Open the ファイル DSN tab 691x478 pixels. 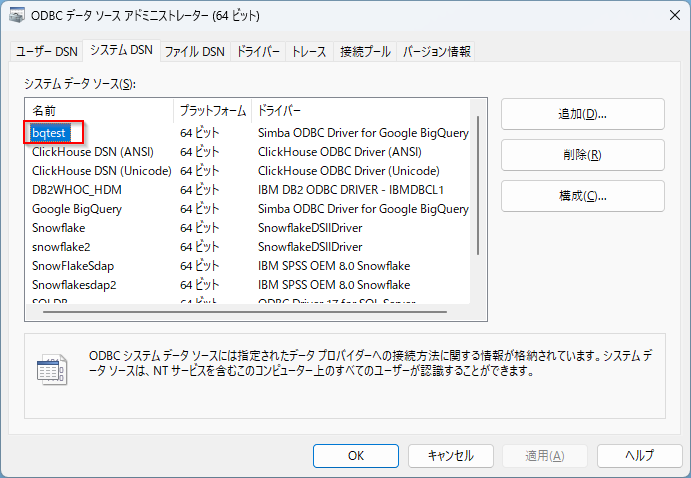(x=195, y=52)
